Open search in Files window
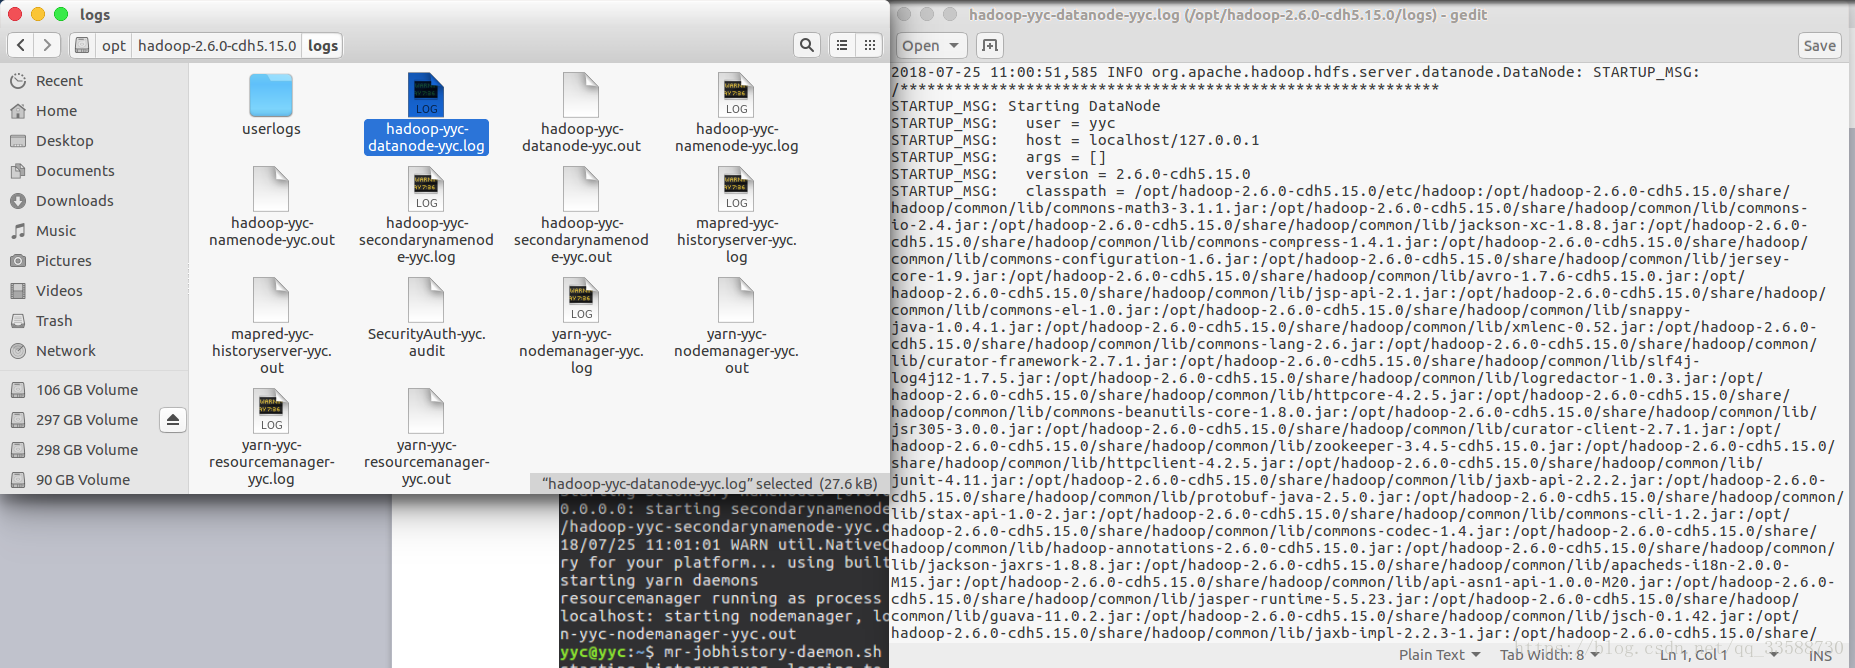This screenshot has width=1855, height=668. (x=807, y=45)
